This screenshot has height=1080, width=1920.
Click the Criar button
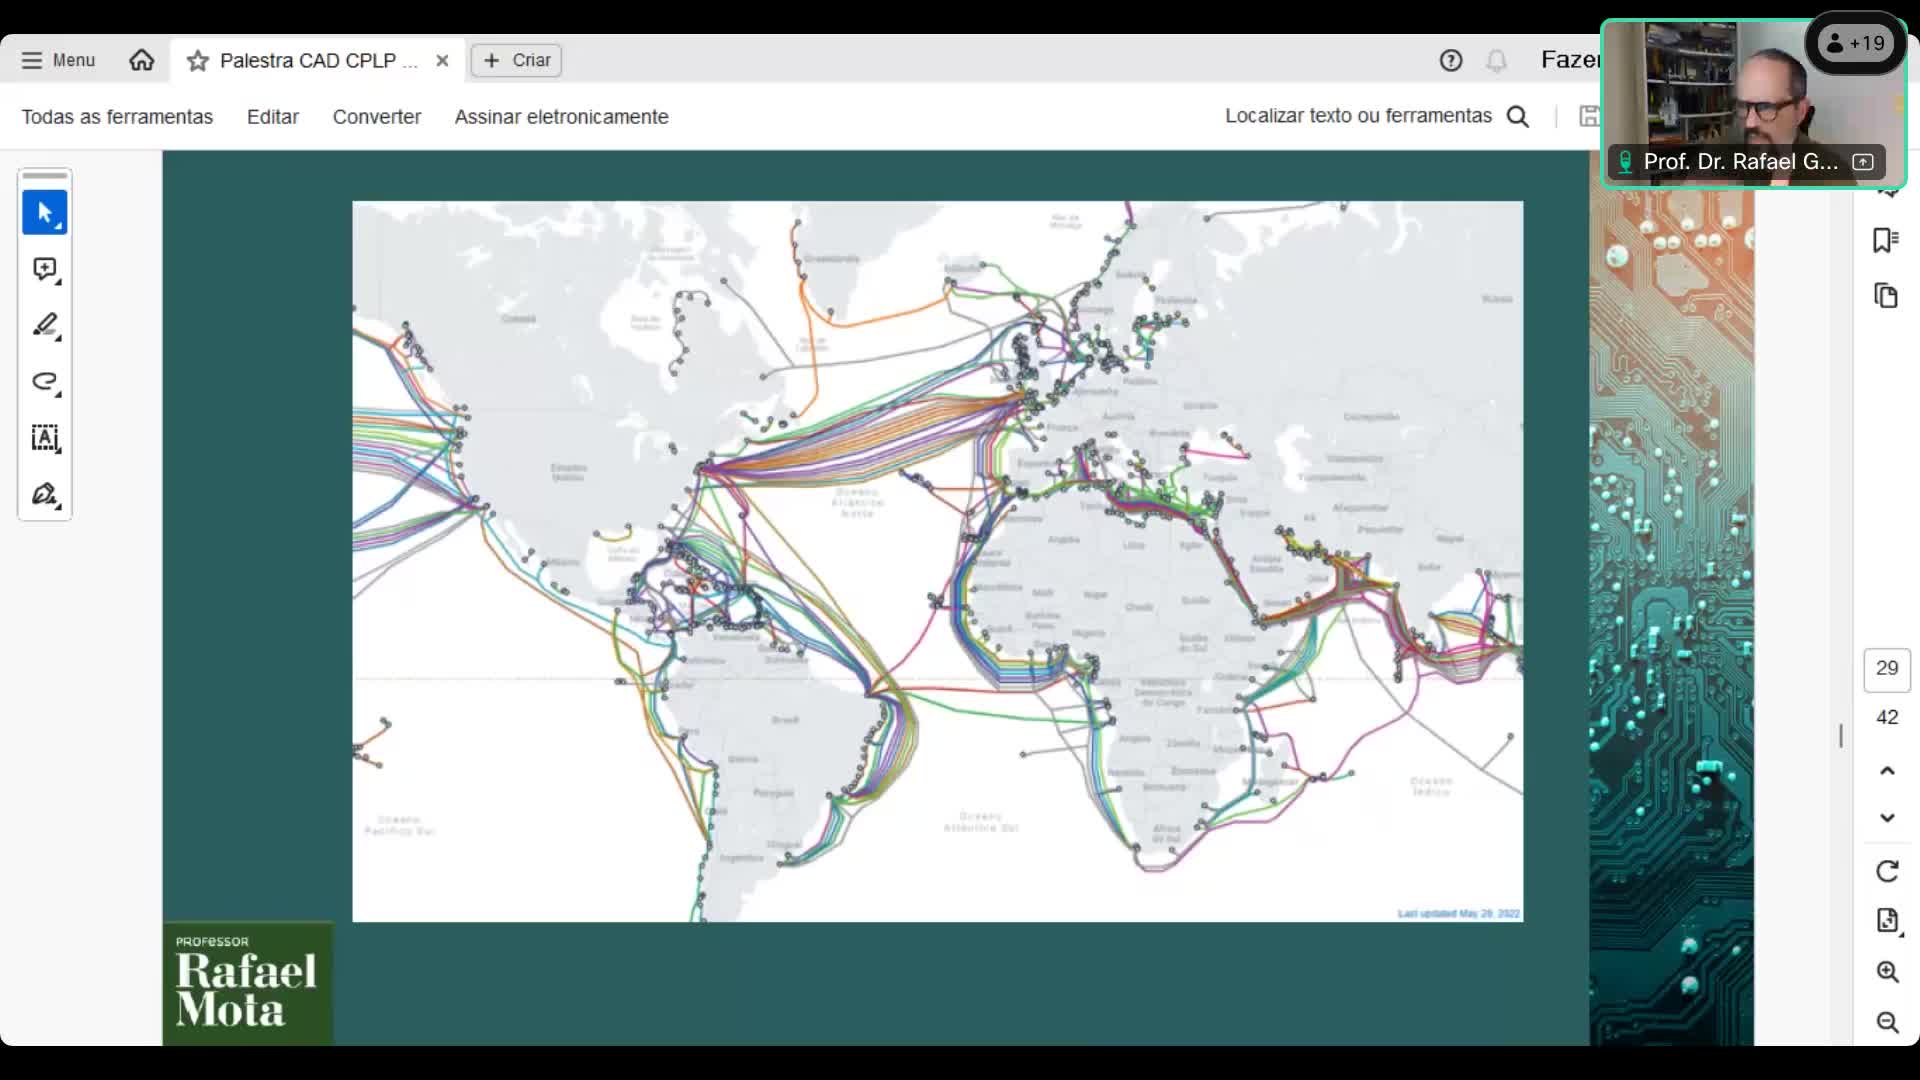517,60
